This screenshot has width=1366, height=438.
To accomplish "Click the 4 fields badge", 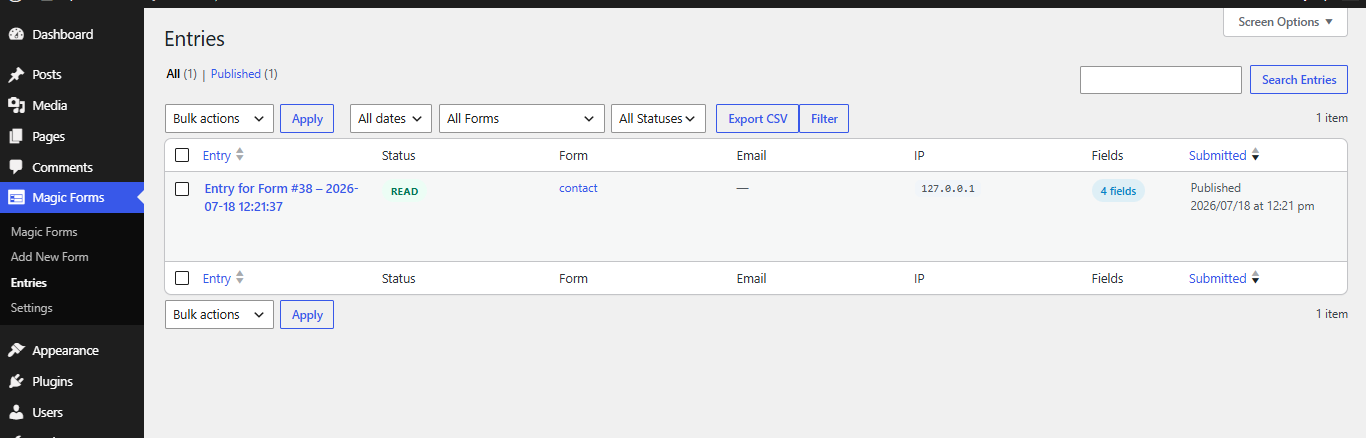I will [x=1118, y=191].
